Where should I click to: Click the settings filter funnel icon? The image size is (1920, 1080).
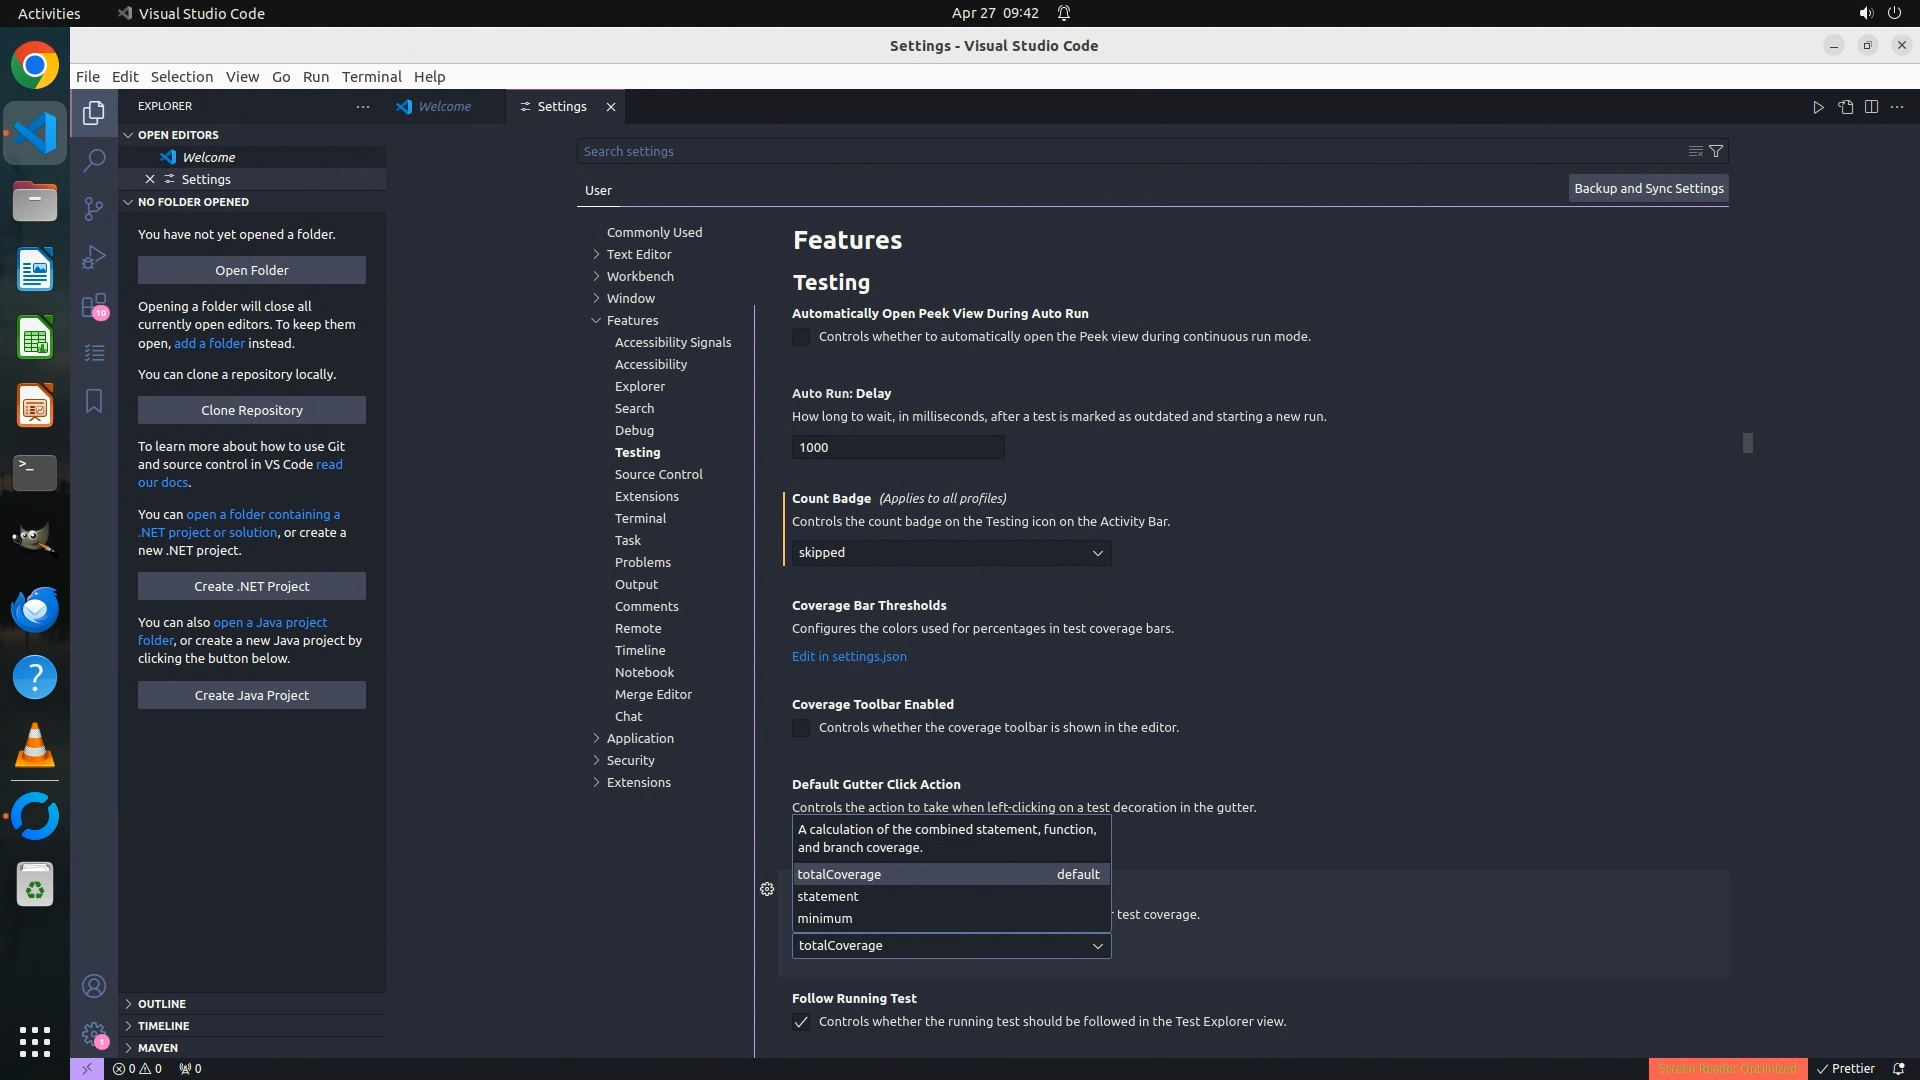[x=1716, y=151]
